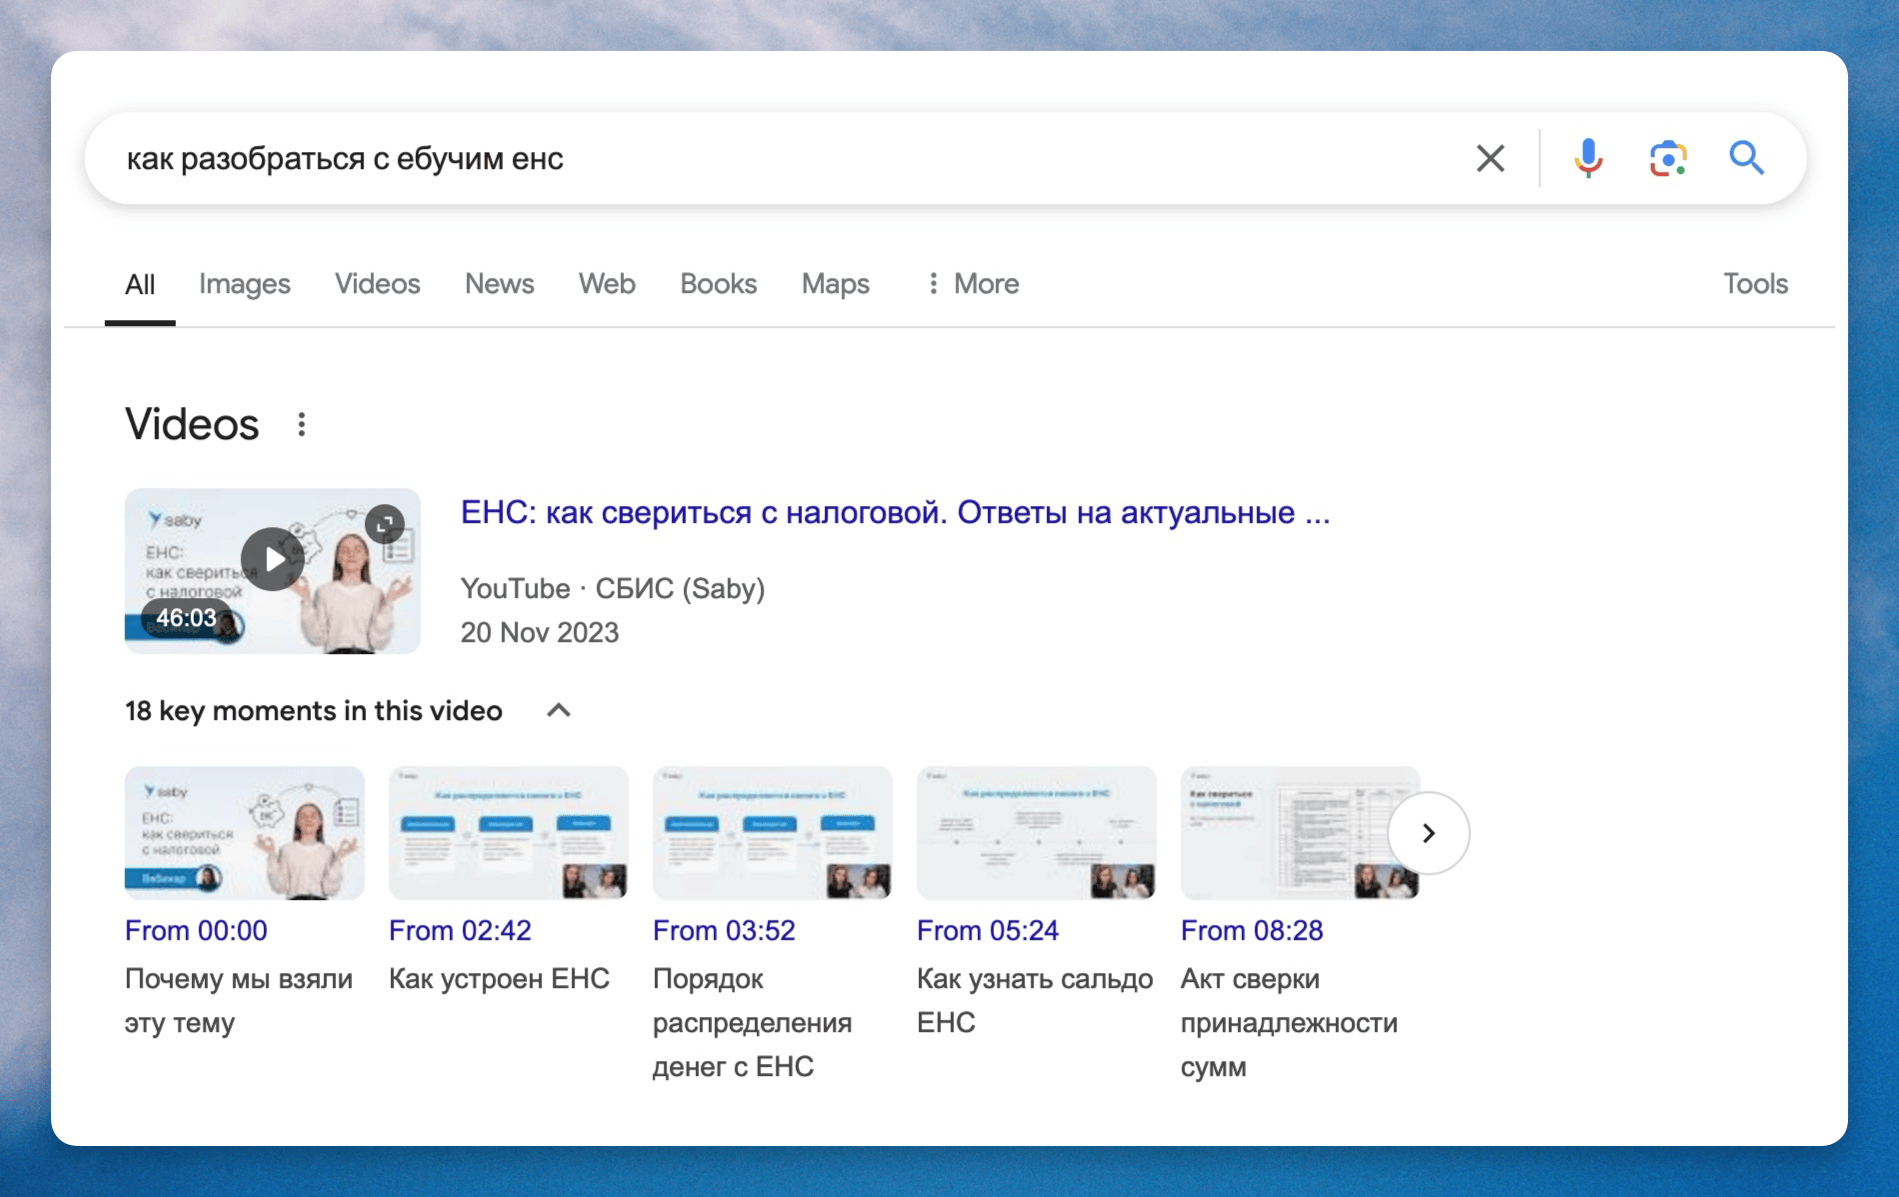Open the Tools options
1899x1197 pixels.
click(x=1755, y=284)
